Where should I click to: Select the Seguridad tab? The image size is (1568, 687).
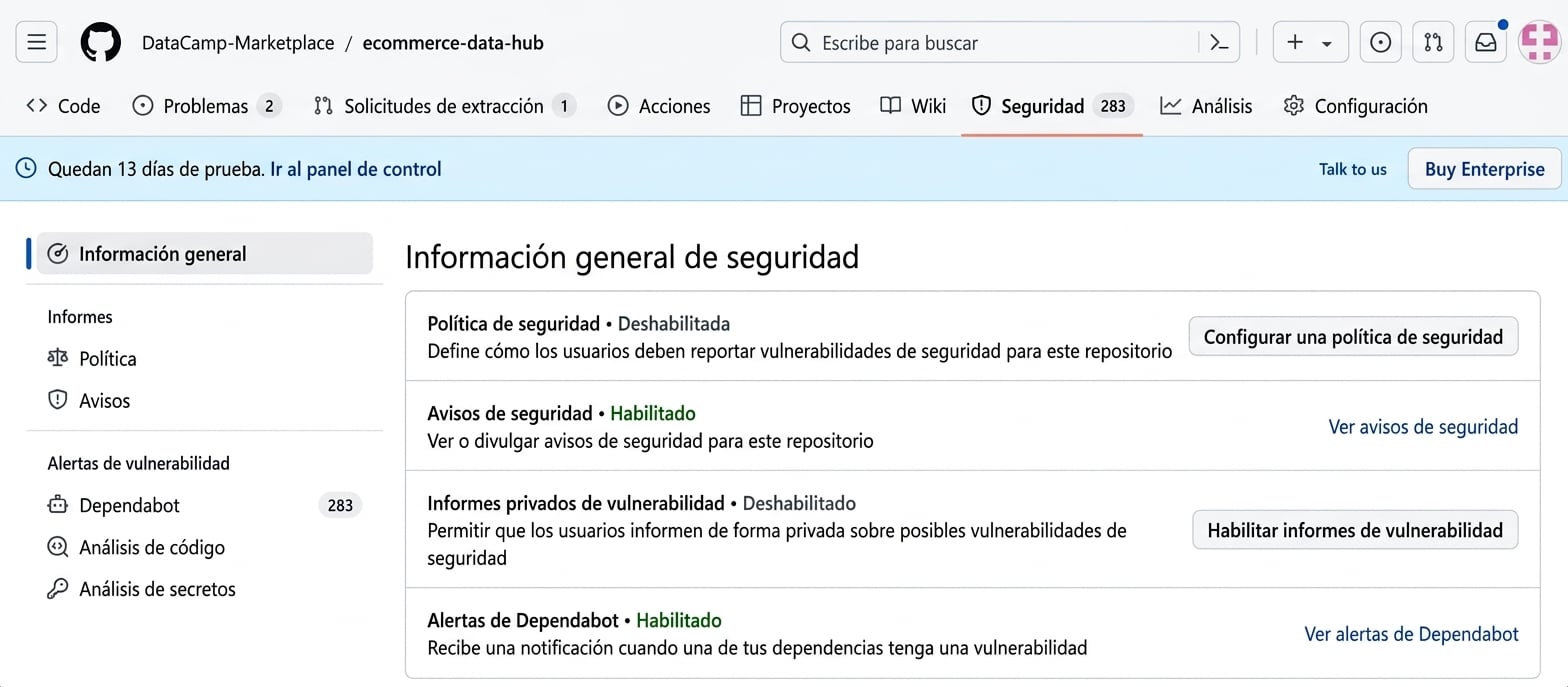pos(1052,106)
